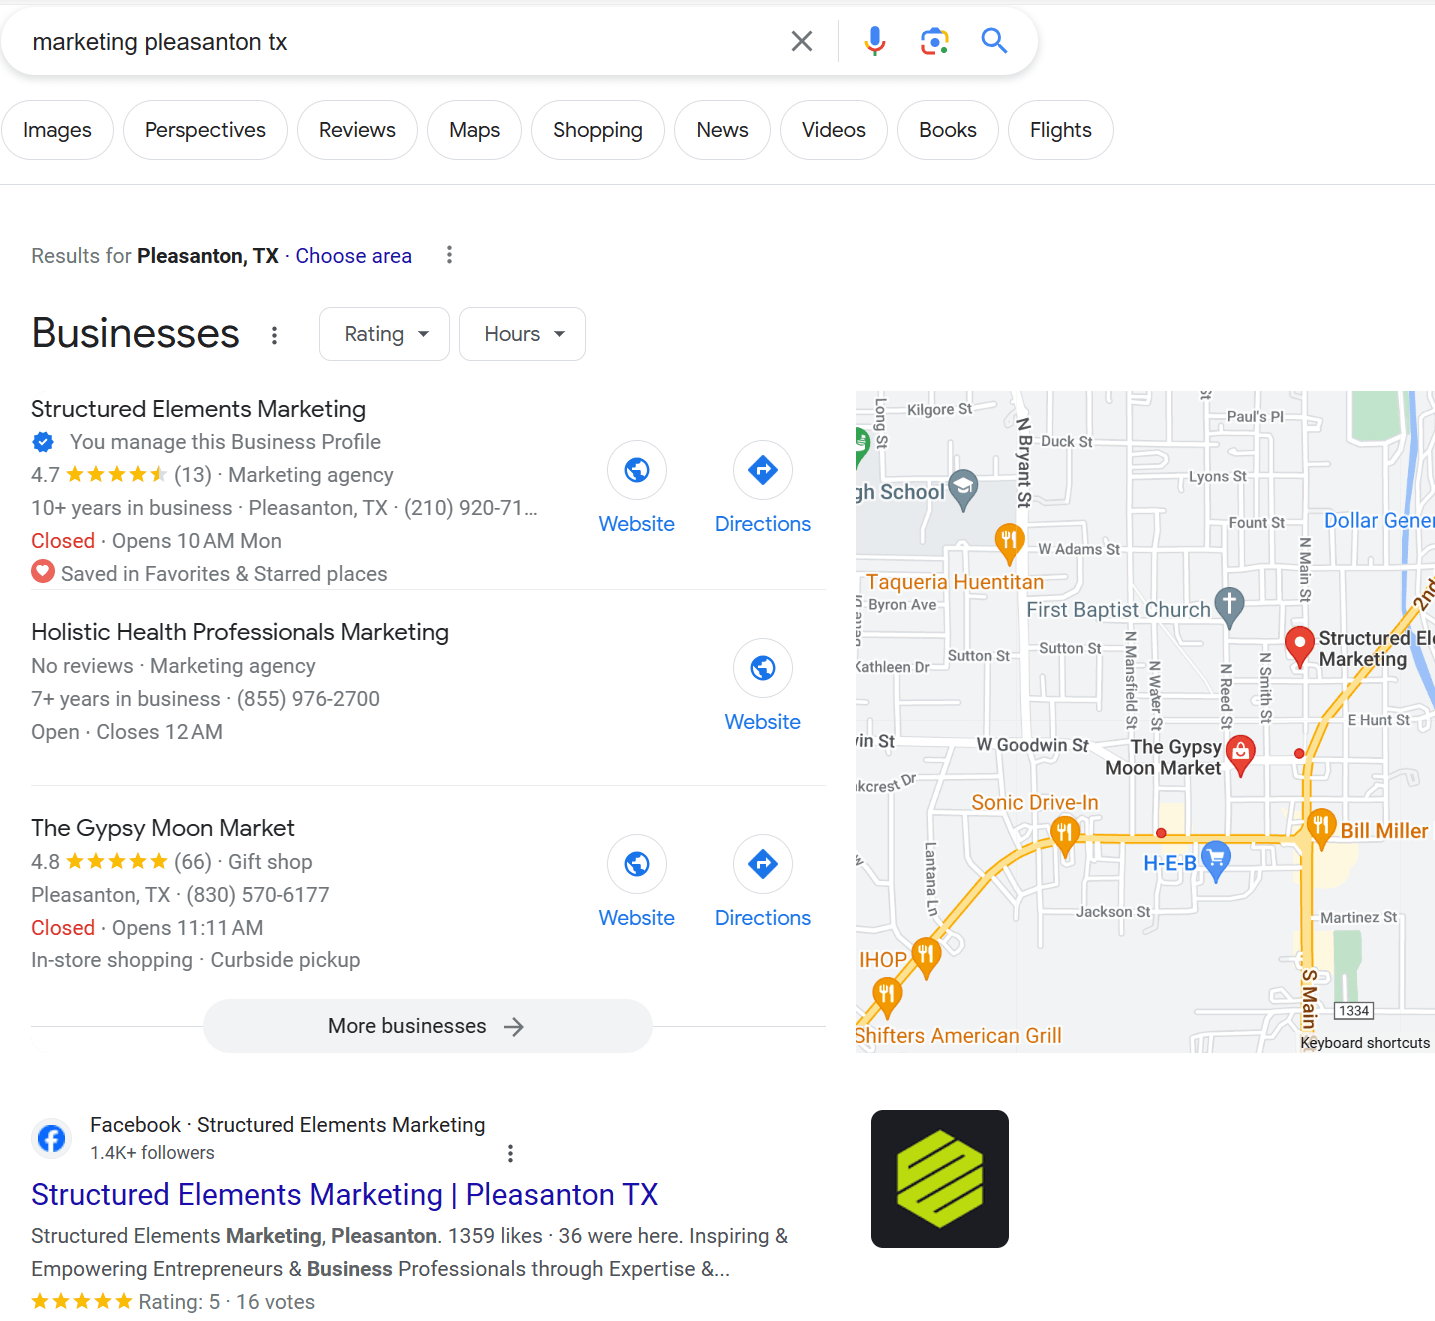Switch to the Reviews tab
This screenshot has height=1321, width=1435.
point(357,130)
